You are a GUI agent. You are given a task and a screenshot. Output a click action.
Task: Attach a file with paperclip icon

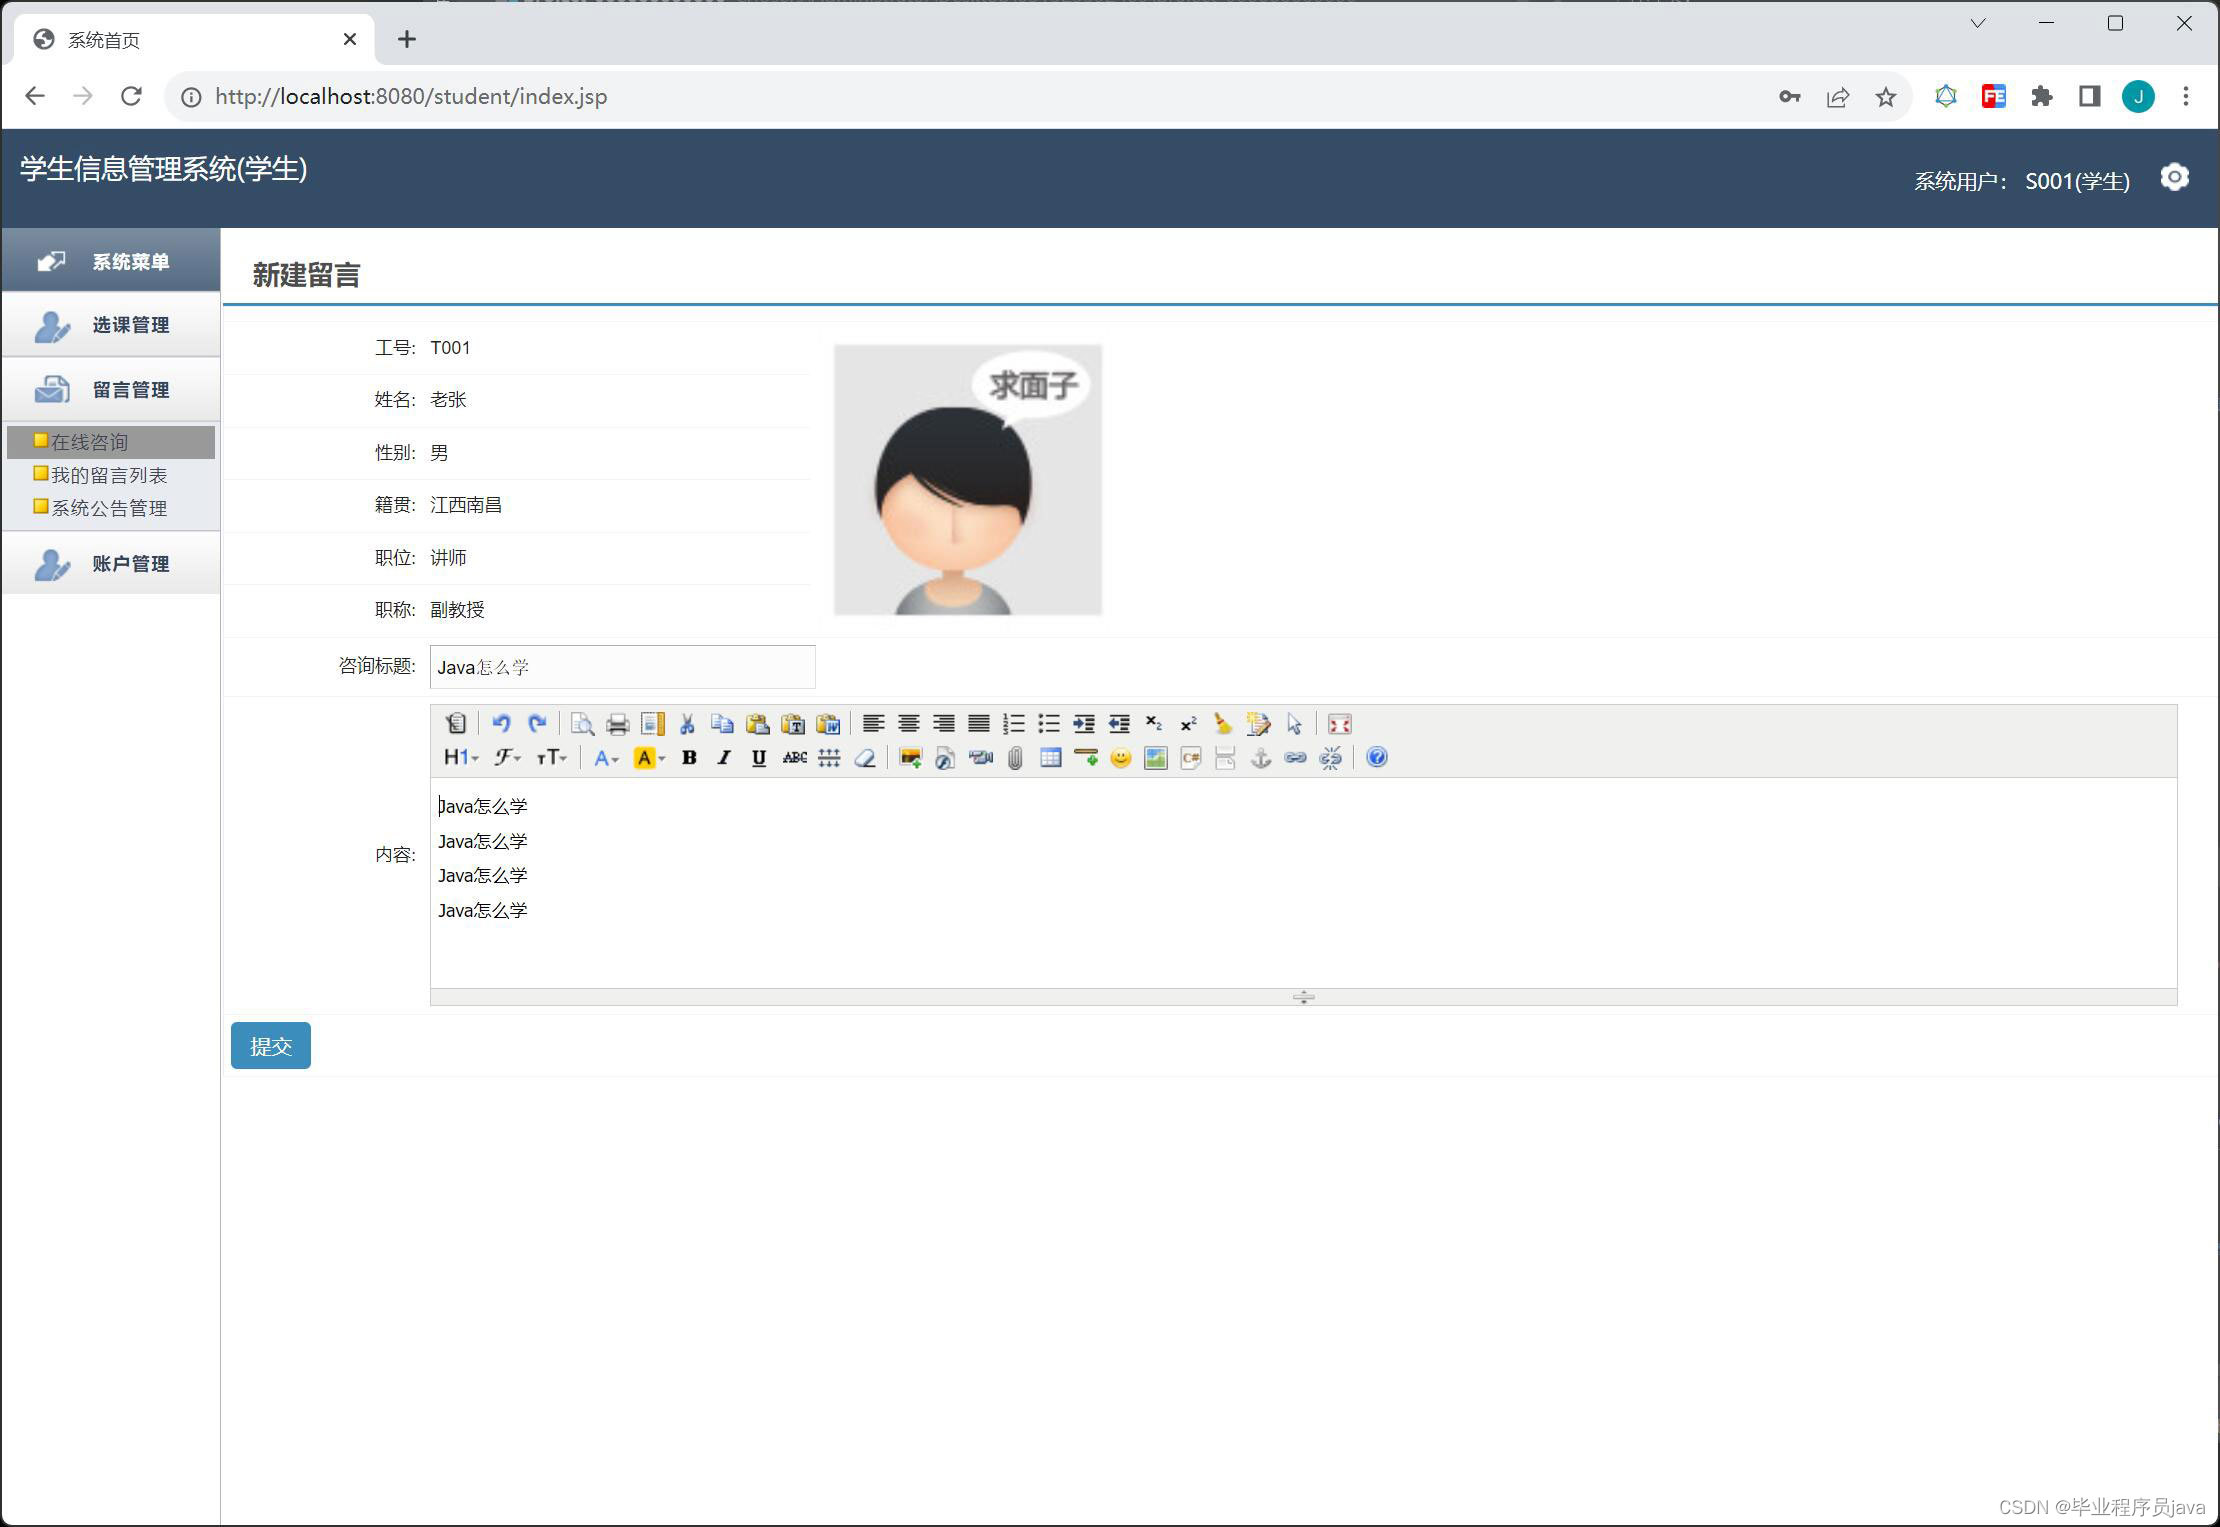click(x=1015, y=757)
